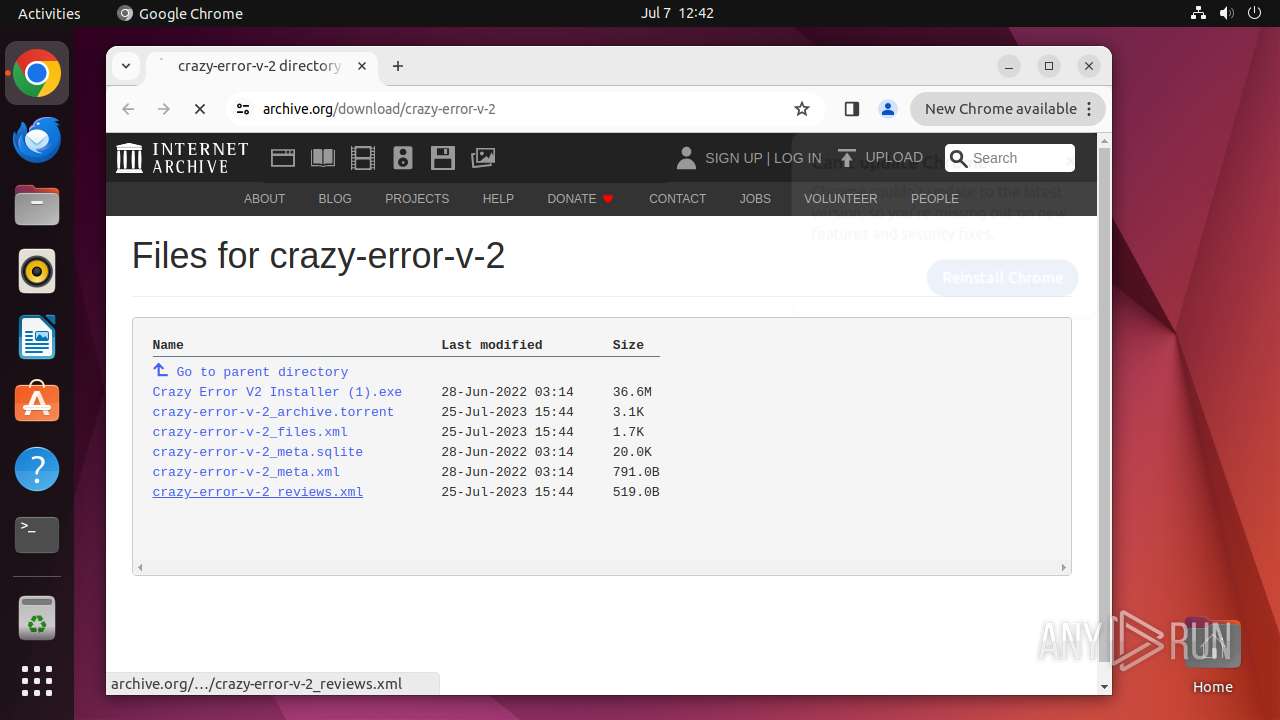
Task: Close the crazy-error-v-2 directory tab
Action: pyautogui.click(x=362, y=66)
